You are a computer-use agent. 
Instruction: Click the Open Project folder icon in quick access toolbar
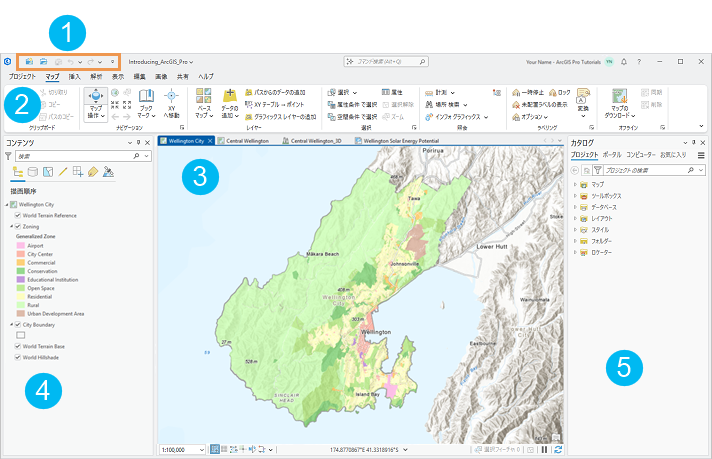[43, 61]
